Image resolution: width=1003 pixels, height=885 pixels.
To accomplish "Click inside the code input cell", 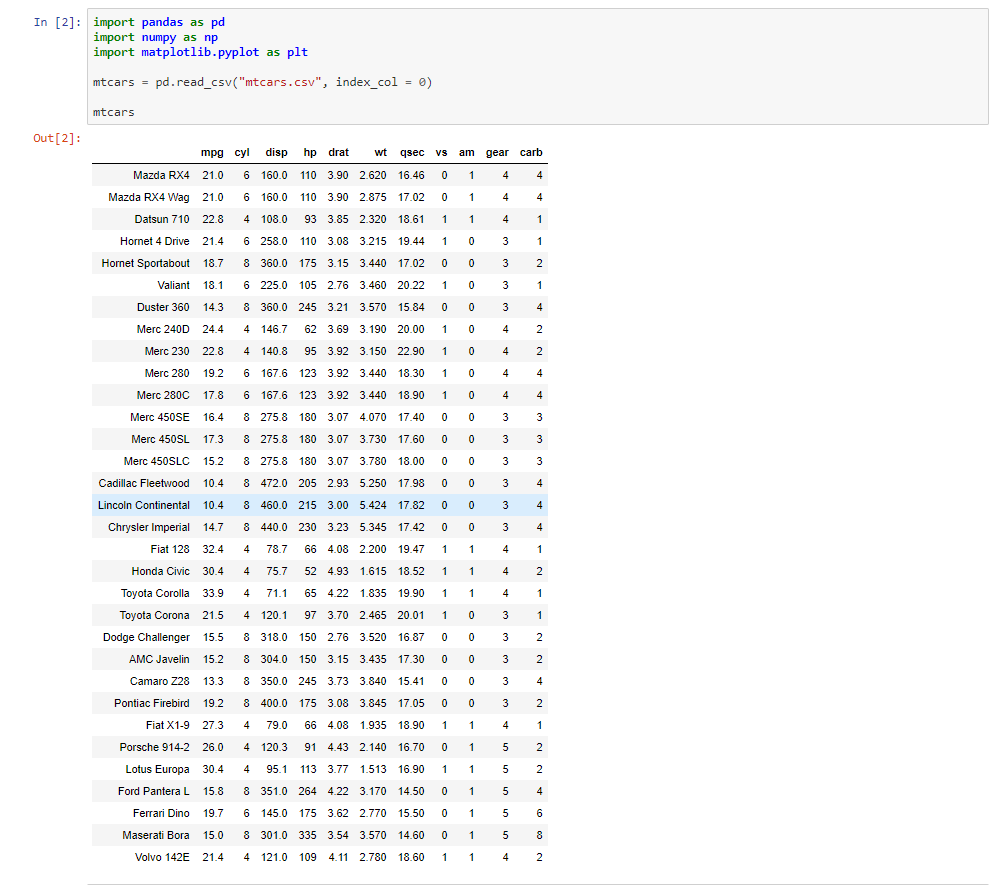I will (x=537, y=67).
